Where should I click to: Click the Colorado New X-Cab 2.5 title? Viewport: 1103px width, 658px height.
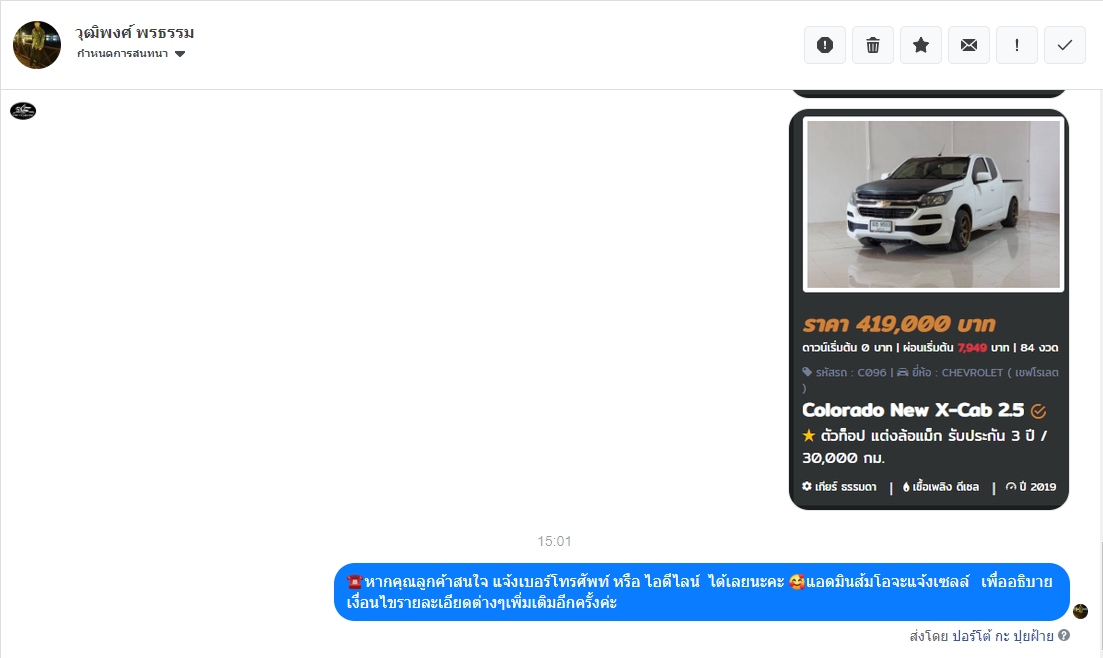[x=913, y=410]
